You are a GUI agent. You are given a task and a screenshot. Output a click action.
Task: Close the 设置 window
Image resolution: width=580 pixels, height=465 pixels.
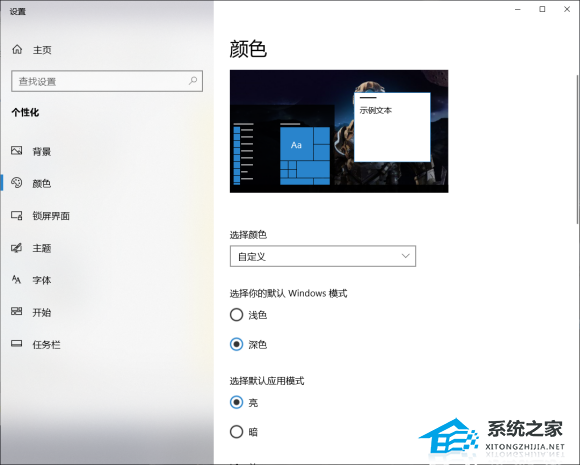(567, 9)
